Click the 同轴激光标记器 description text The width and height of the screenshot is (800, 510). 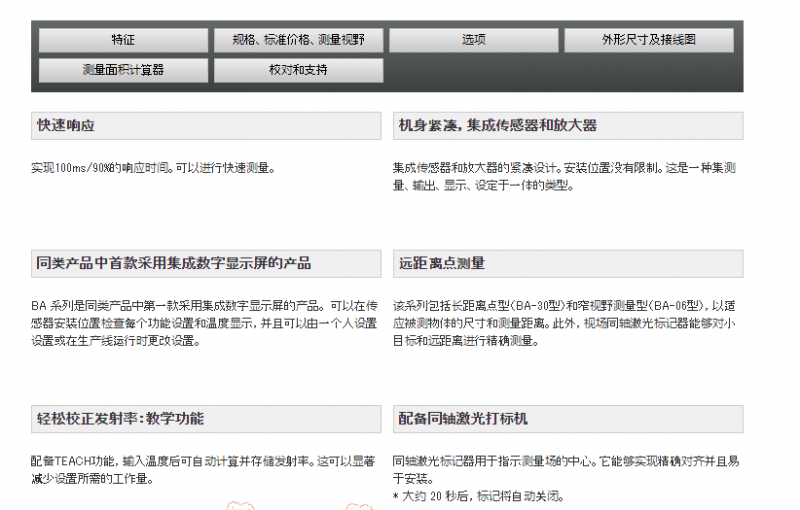[x=566, y=470]
